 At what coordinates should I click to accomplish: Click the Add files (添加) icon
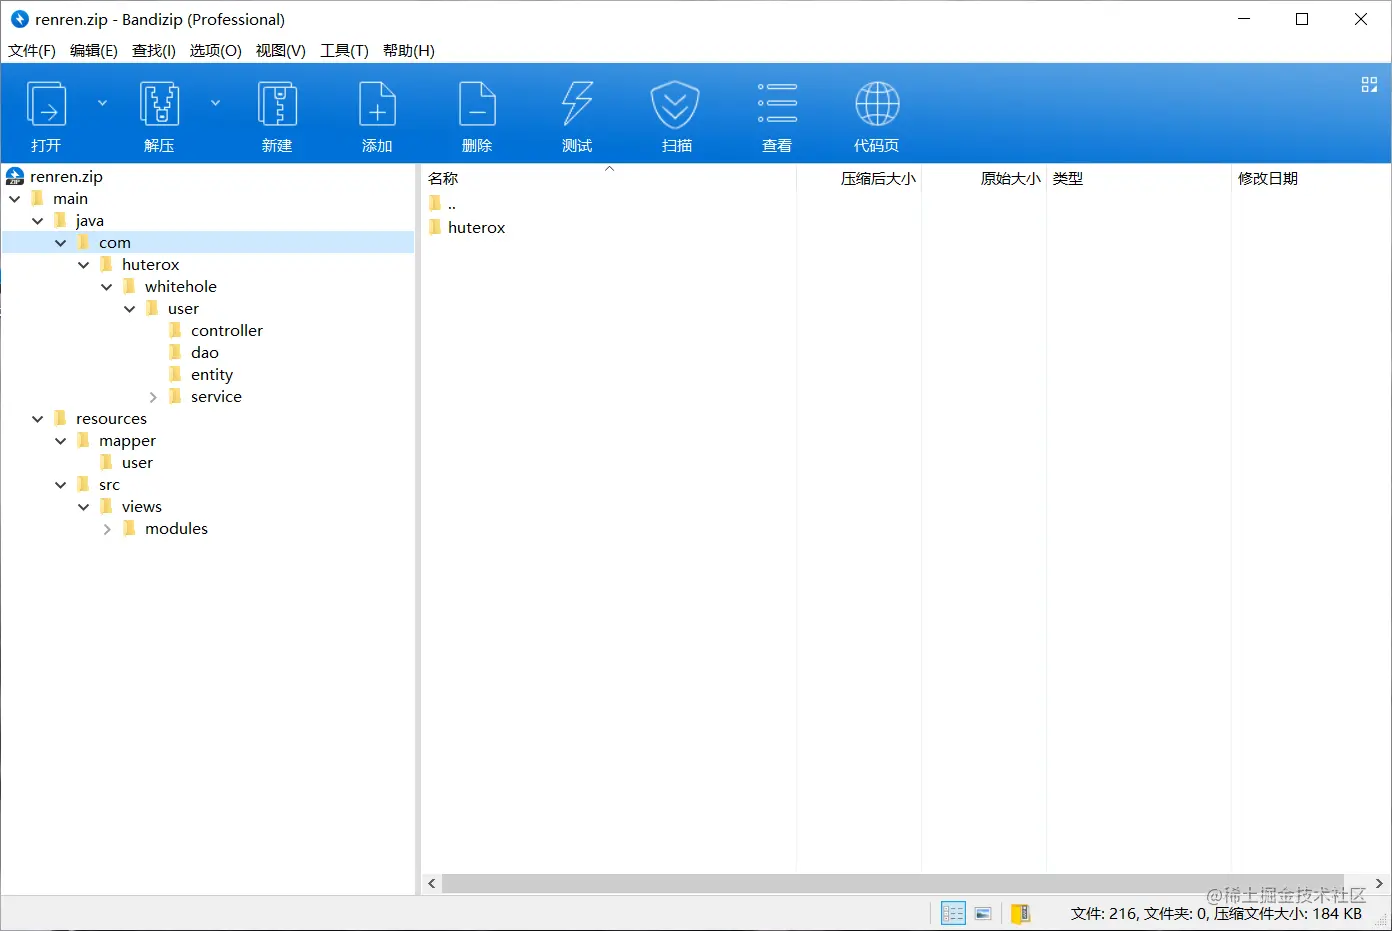pos(377,104)
